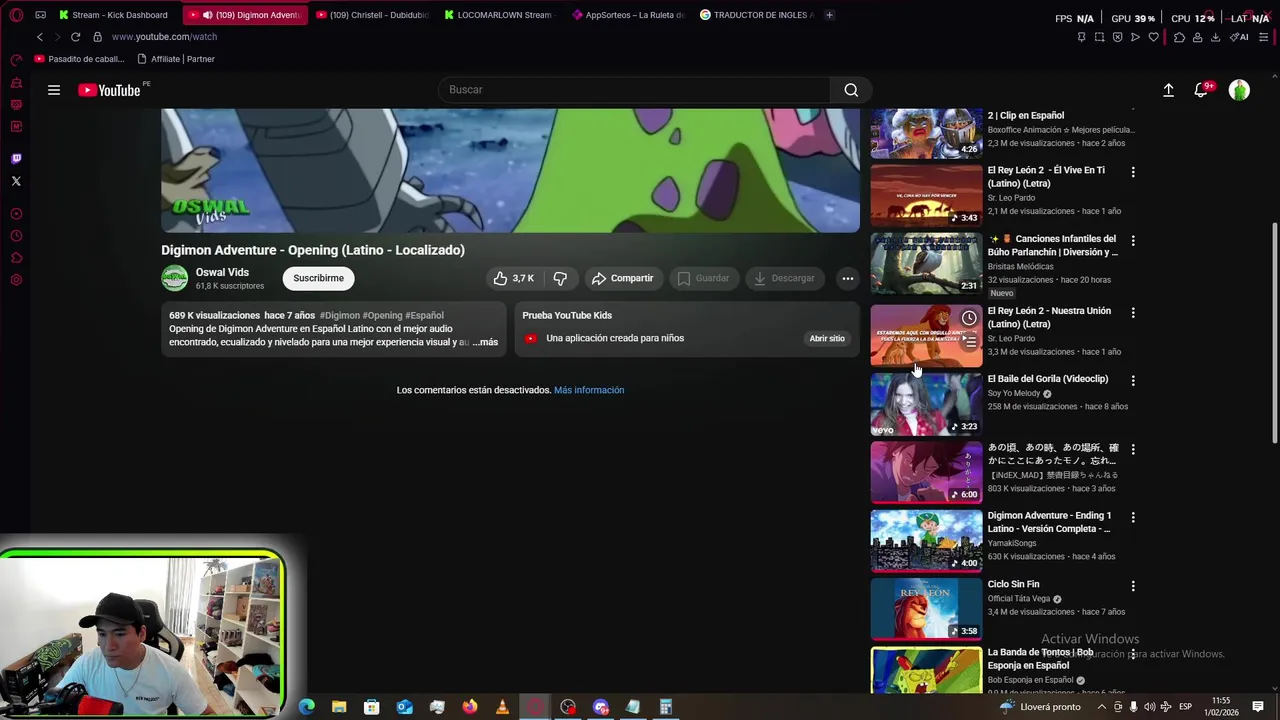Image resolution: width=1280 pixels, height=720 pixels.
Task: Open more actions ellipsis under video
Action: [x=847, y=278]
